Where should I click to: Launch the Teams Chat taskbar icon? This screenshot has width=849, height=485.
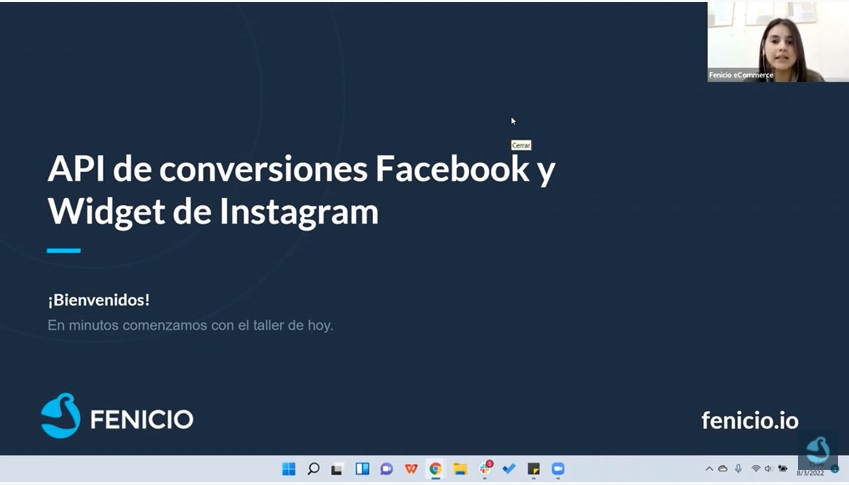pos(386,469)
